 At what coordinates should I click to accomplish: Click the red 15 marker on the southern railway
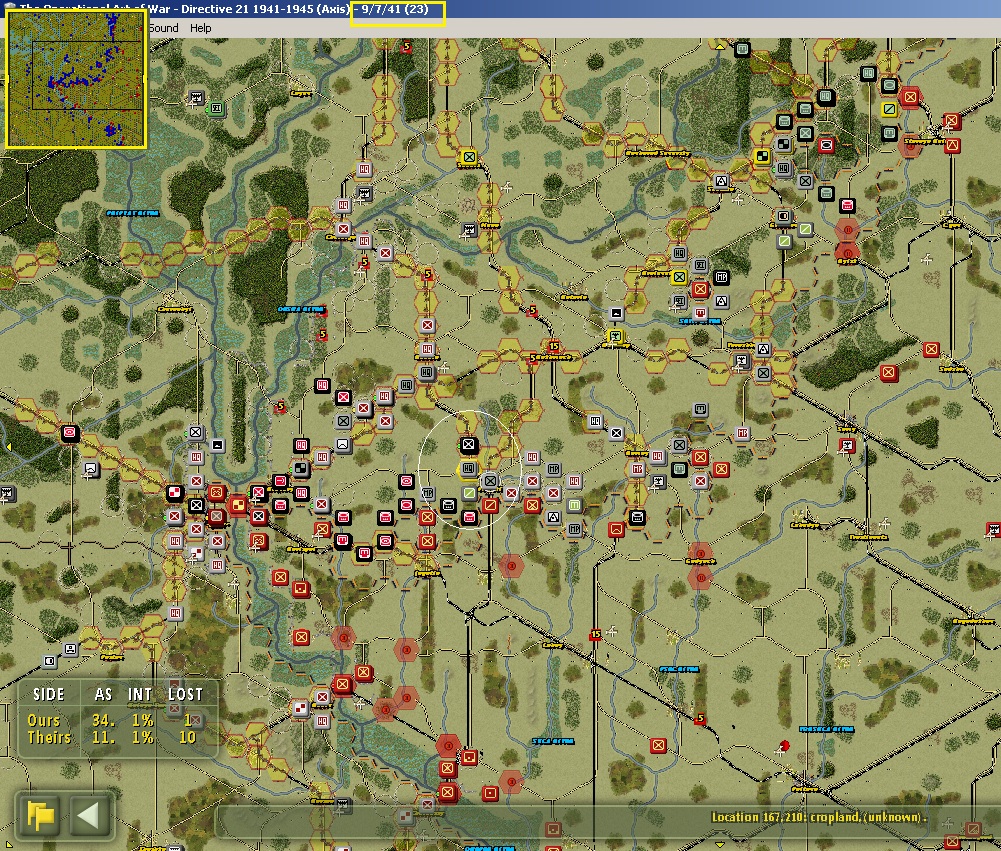pos(596,635)
